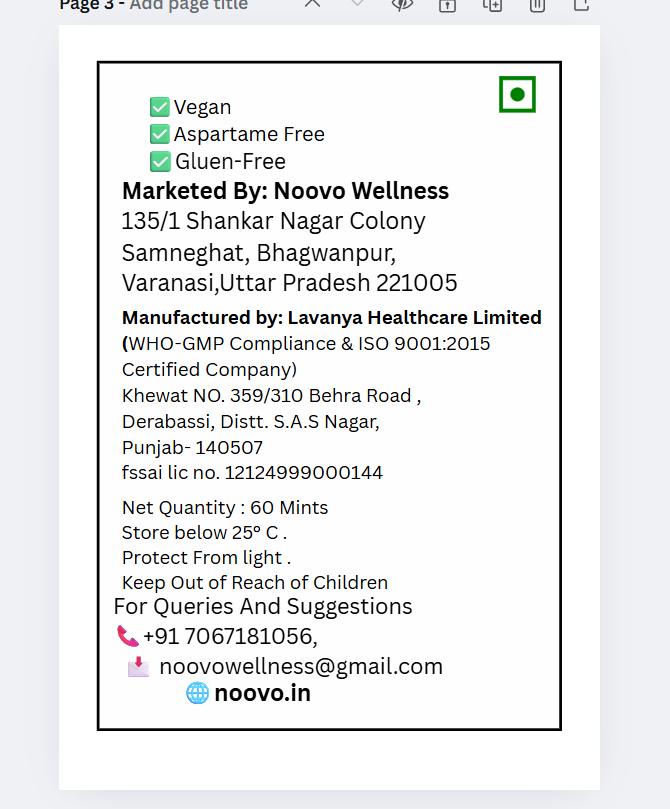Click the lock page icon
Screen dimensions: 670x809
(447, 5)
